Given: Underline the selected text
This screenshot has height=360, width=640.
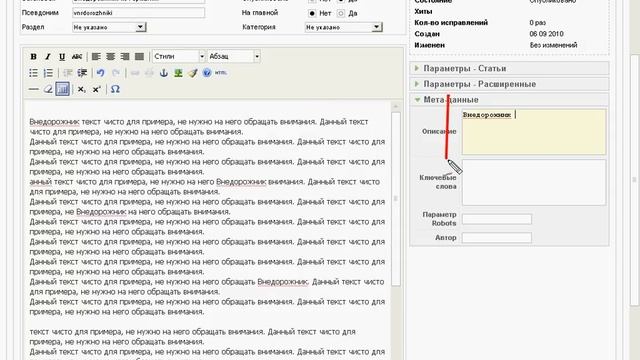Looking at the screenshot, I should point(62,57).
